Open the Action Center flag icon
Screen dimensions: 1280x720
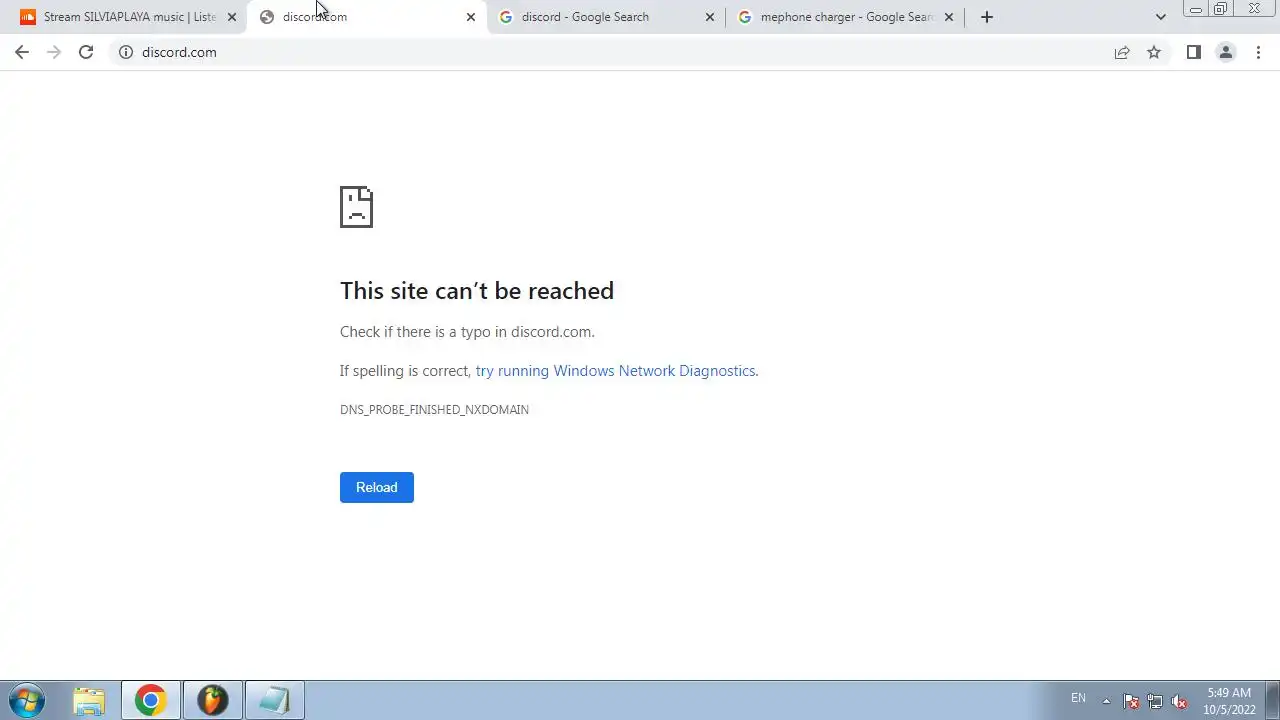(x=1131, y=701)
